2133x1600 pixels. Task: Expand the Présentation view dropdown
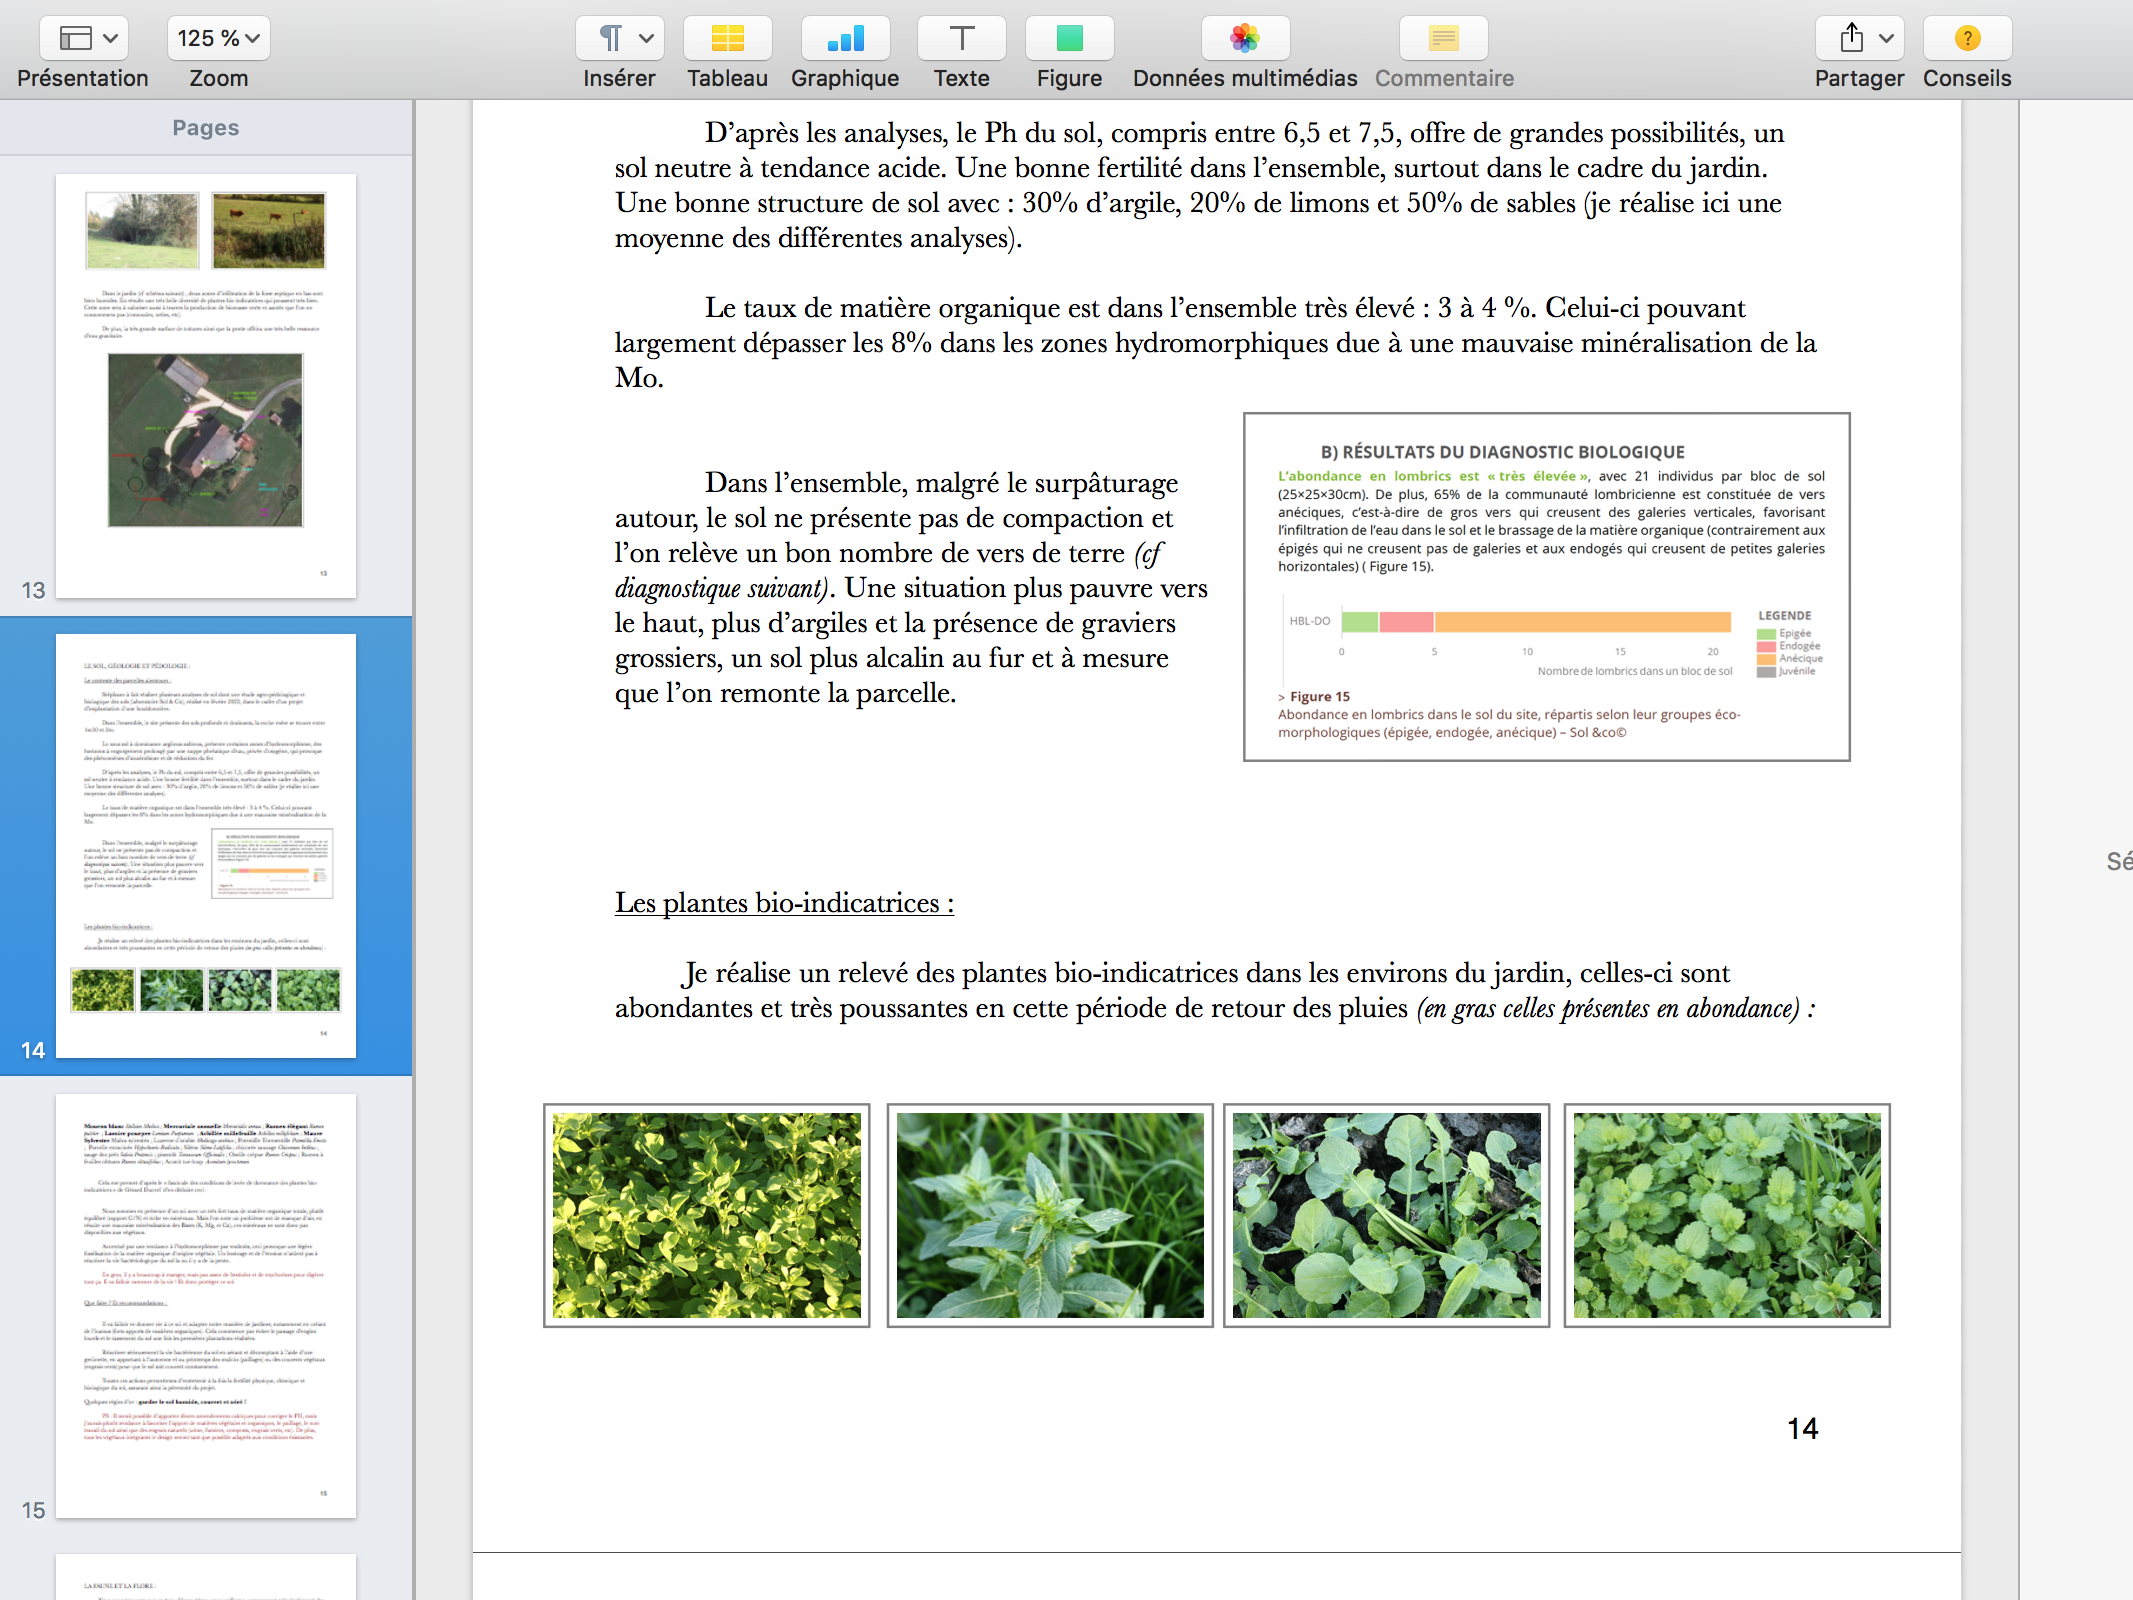click(85, 39)
